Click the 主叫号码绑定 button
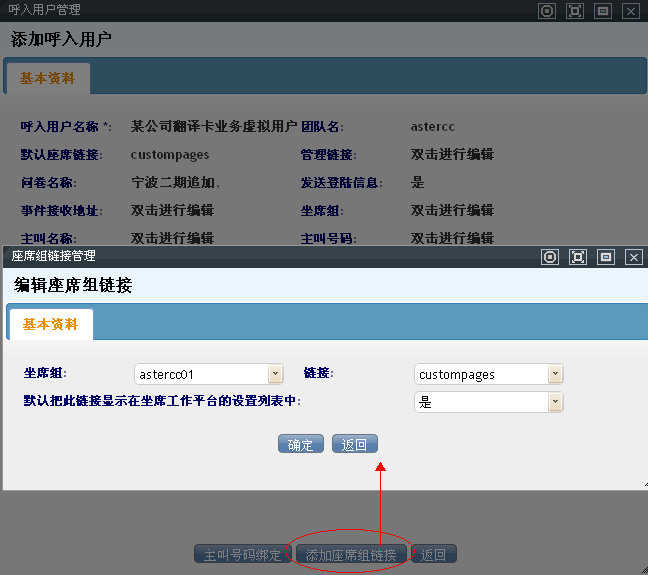 [242, 555]
